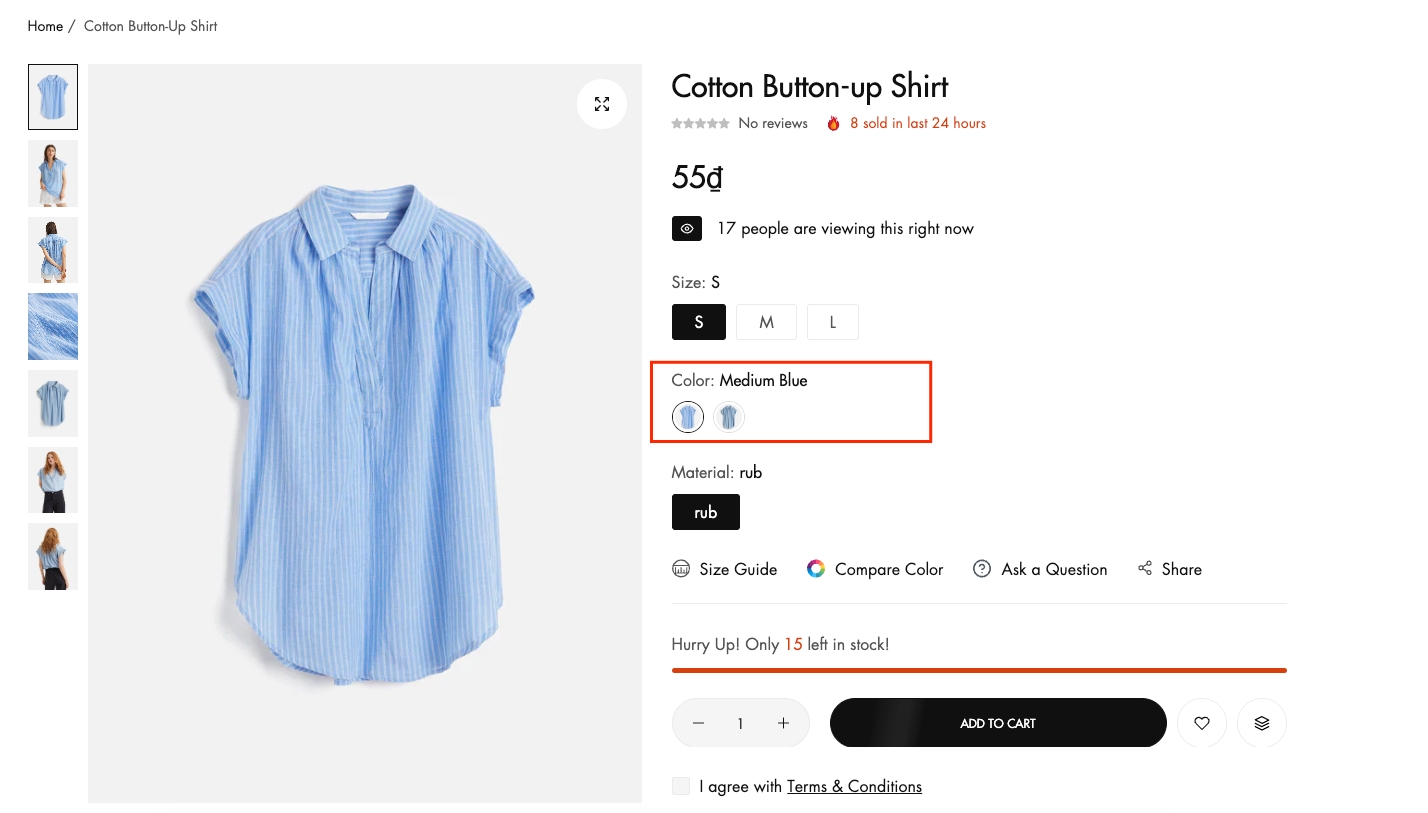
Task: Decrease quantity with minus button
Action: coord(698,723)
